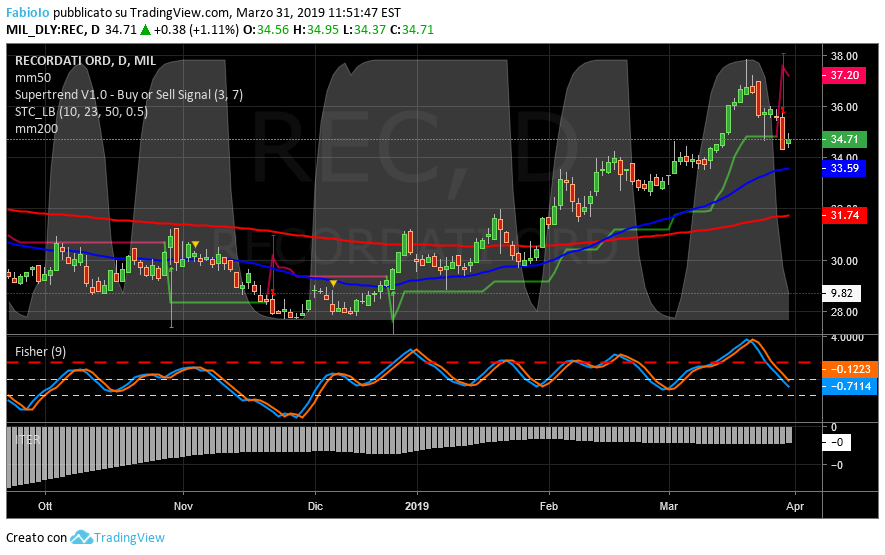This screenshot has height=555, width=885.
Task: Select the mm200 indicator label
Action: pyautogui.click(x=36, y=128)
